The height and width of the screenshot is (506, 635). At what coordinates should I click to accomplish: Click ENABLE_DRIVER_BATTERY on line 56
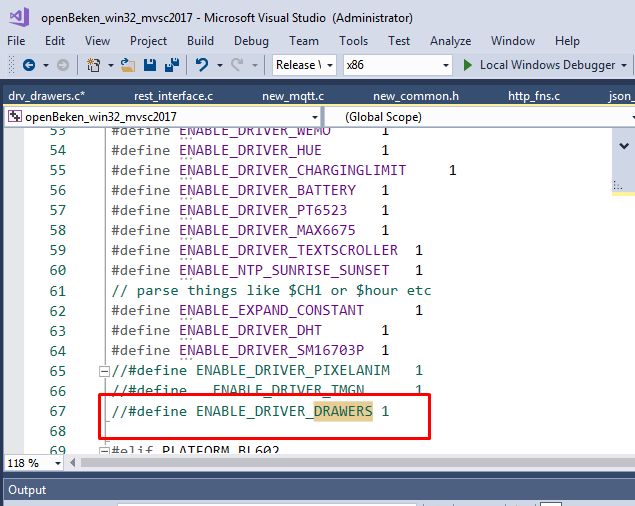[x=267, y=190]
